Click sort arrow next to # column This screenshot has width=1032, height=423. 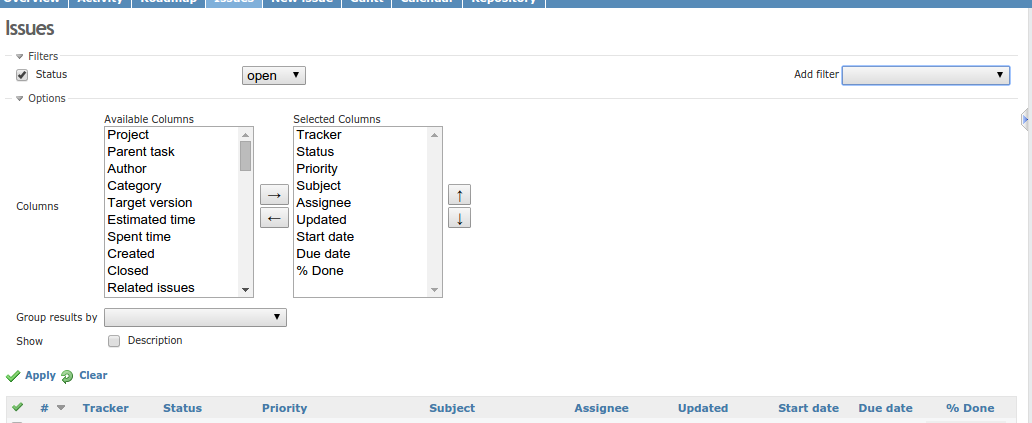(x=61, y=408)
